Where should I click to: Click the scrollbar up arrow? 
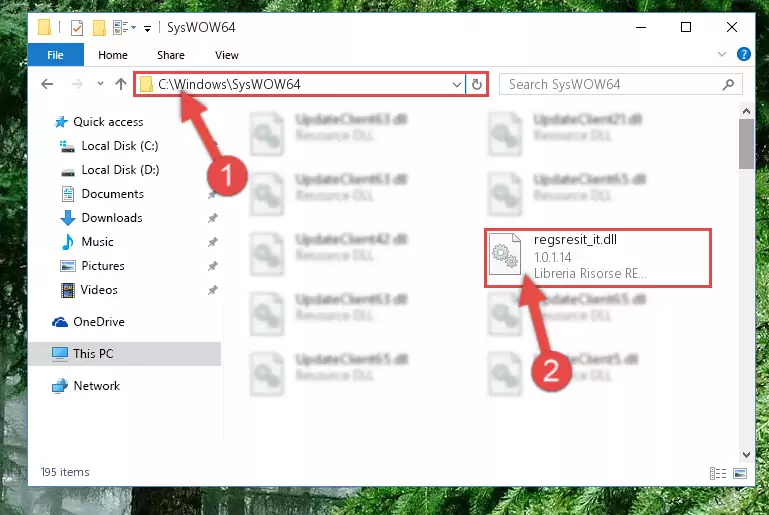pos(746,111)
